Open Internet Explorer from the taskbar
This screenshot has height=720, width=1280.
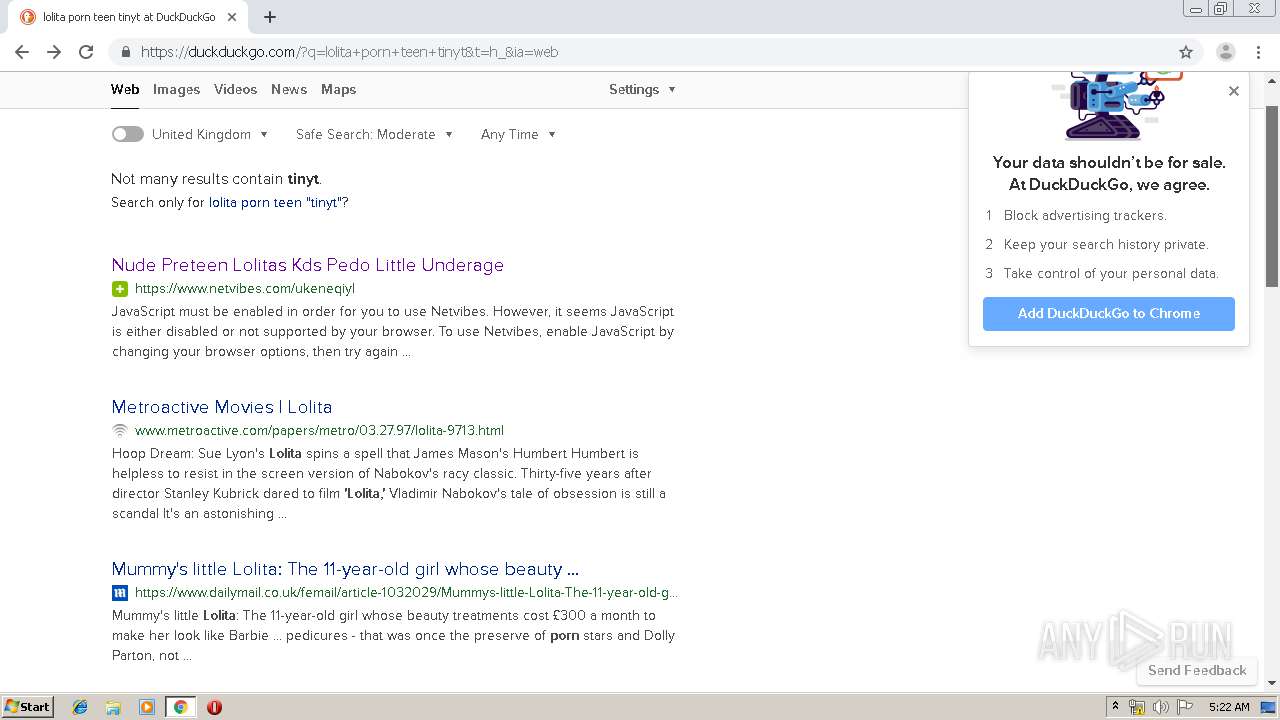pos(80,707)
